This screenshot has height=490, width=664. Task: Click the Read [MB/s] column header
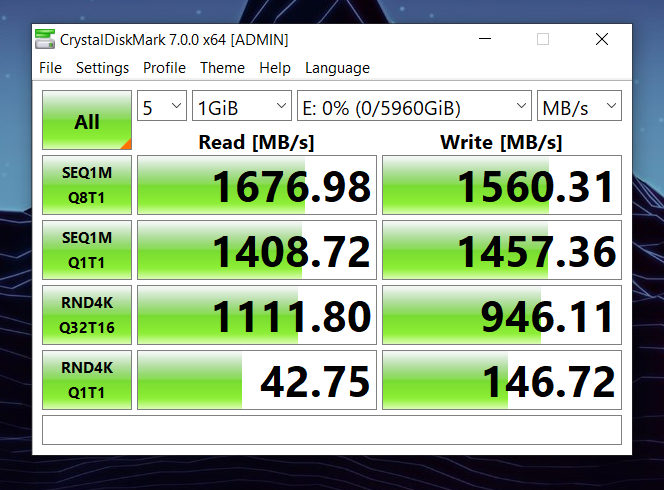(x=257, y=142)
